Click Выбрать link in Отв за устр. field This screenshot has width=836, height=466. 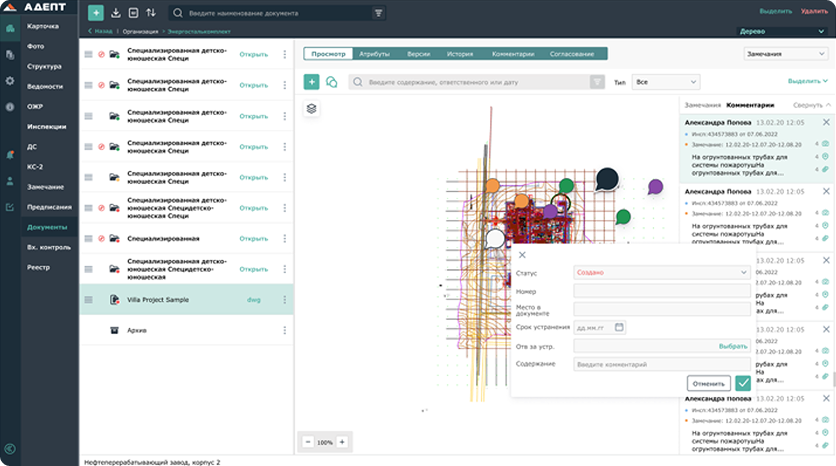pos(733,346)
